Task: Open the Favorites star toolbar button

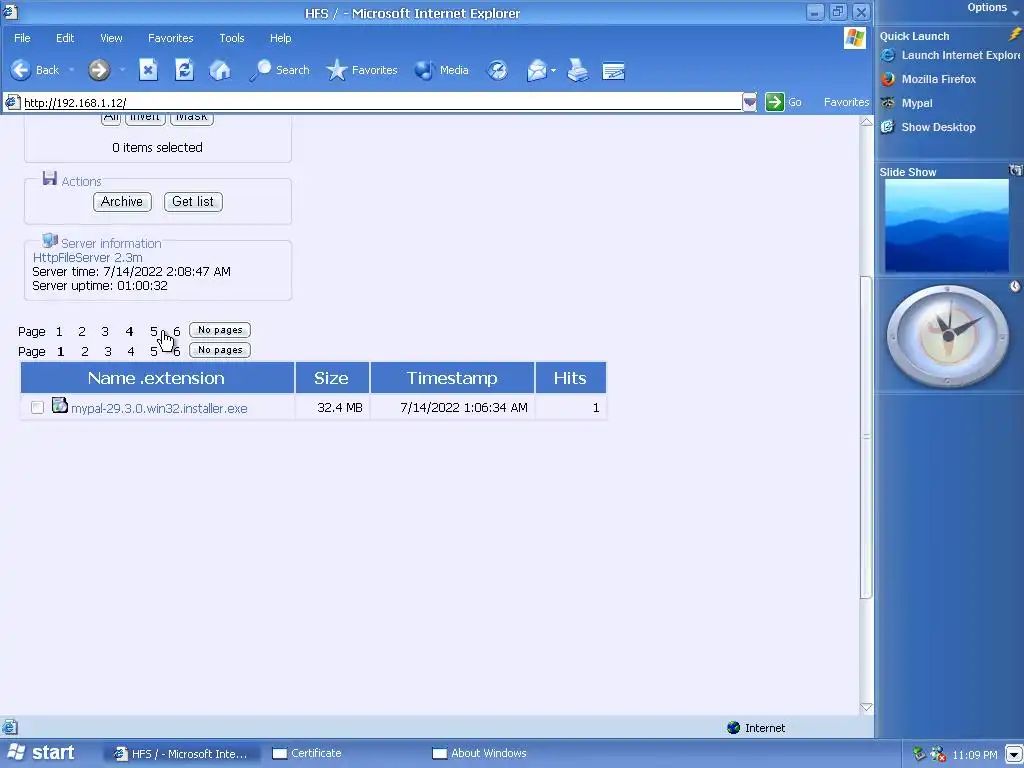Action: point(361,70)
